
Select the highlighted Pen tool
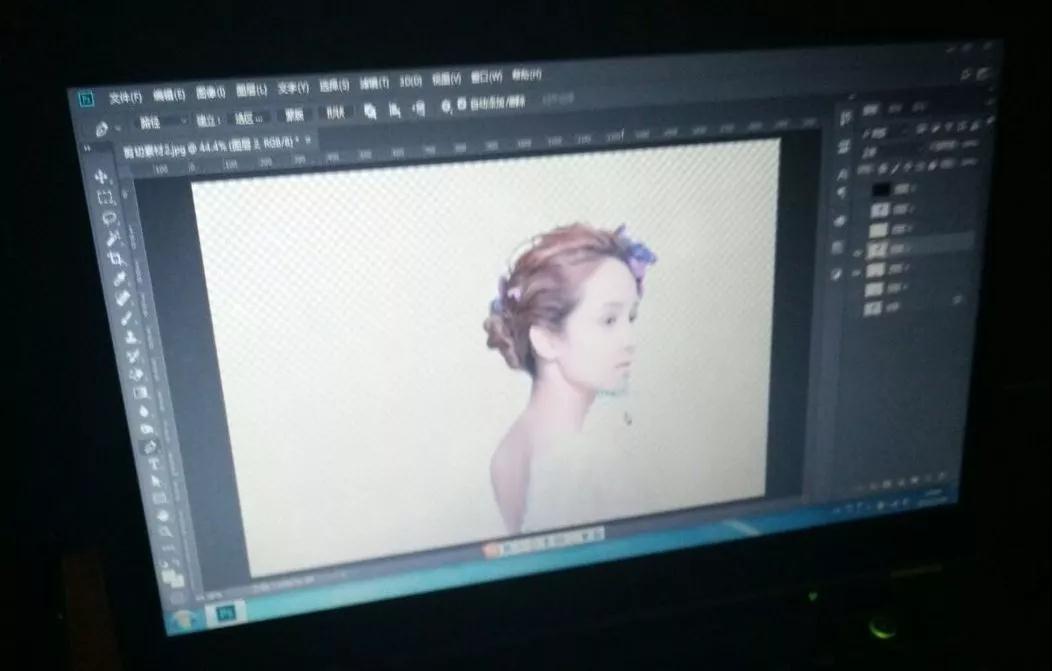[150, 446]
